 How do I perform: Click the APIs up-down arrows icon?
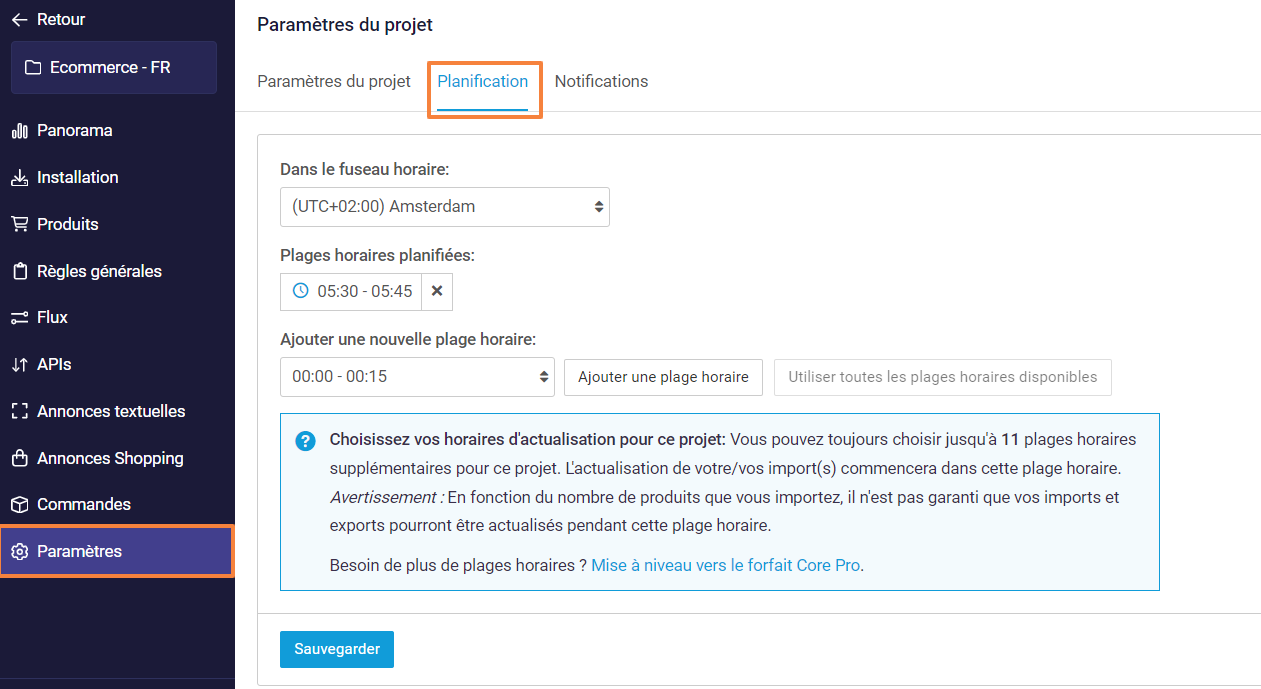click(x=19, y=365)
